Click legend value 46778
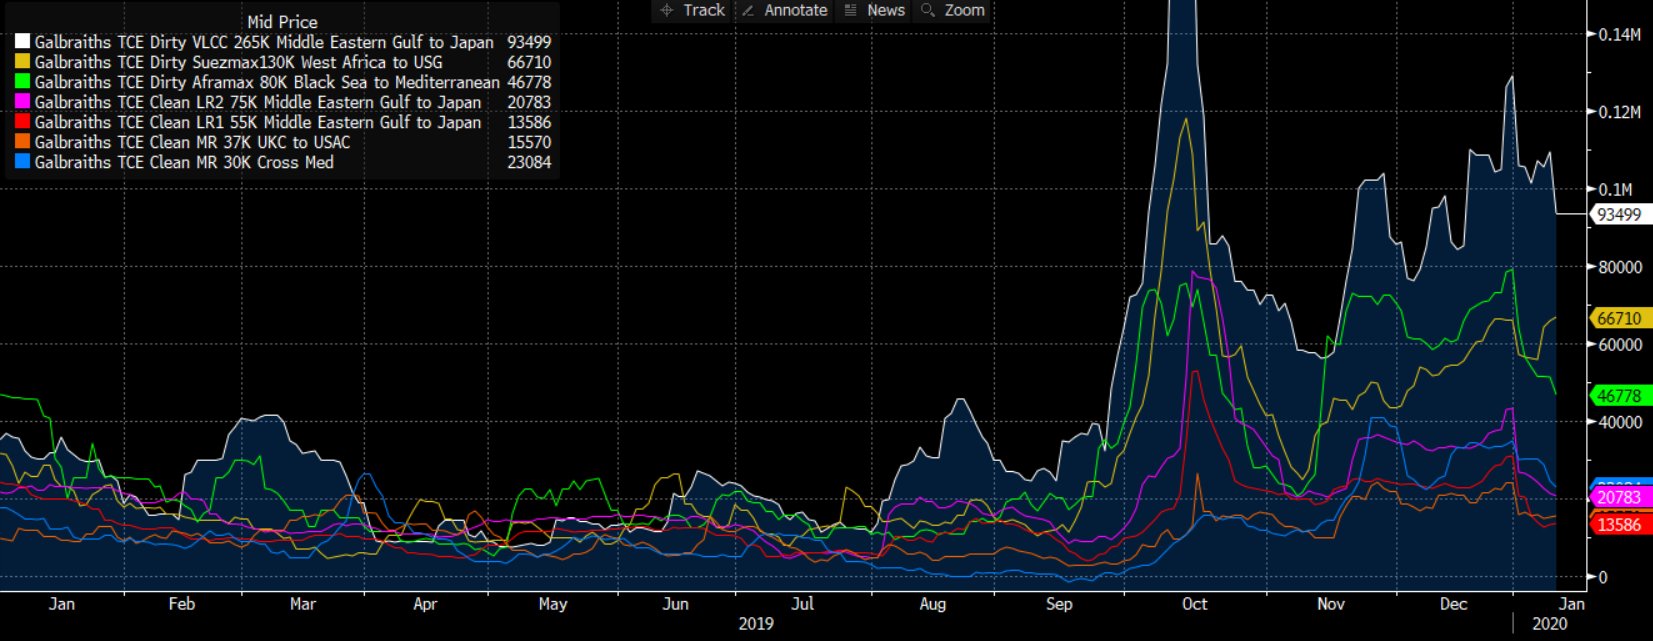 [529, 82]
